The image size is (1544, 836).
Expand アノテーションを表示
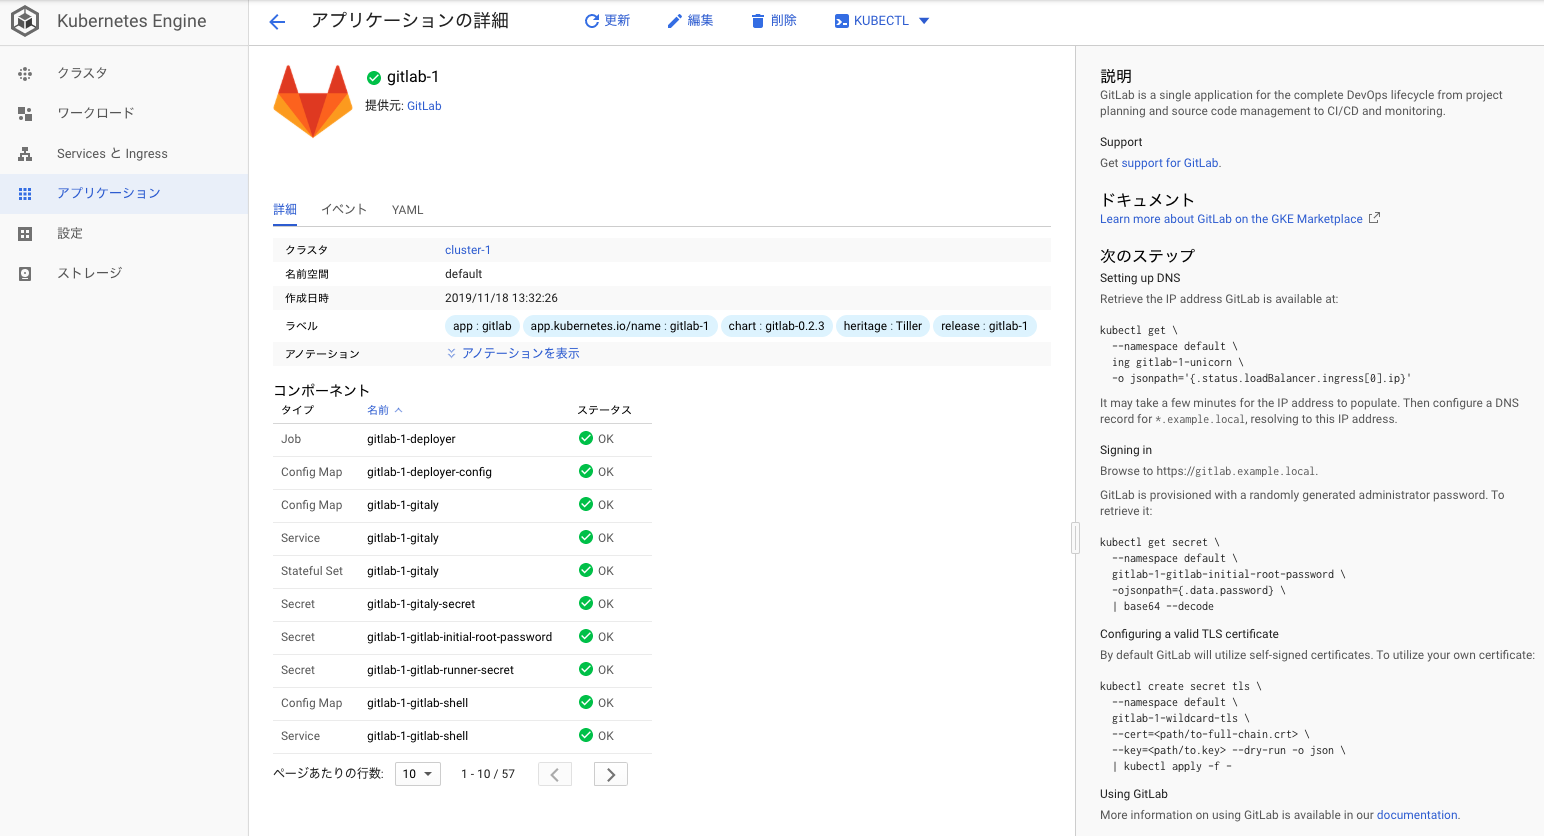513,353
